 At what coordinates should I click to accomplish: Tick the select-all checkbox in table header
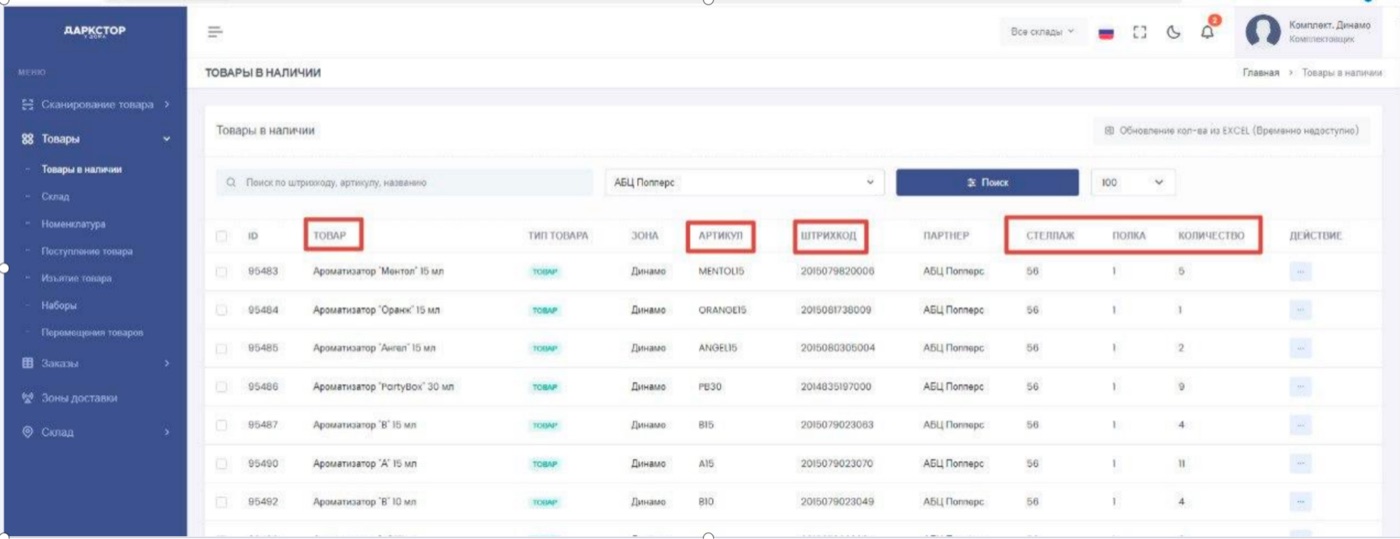tap(221, 236)
